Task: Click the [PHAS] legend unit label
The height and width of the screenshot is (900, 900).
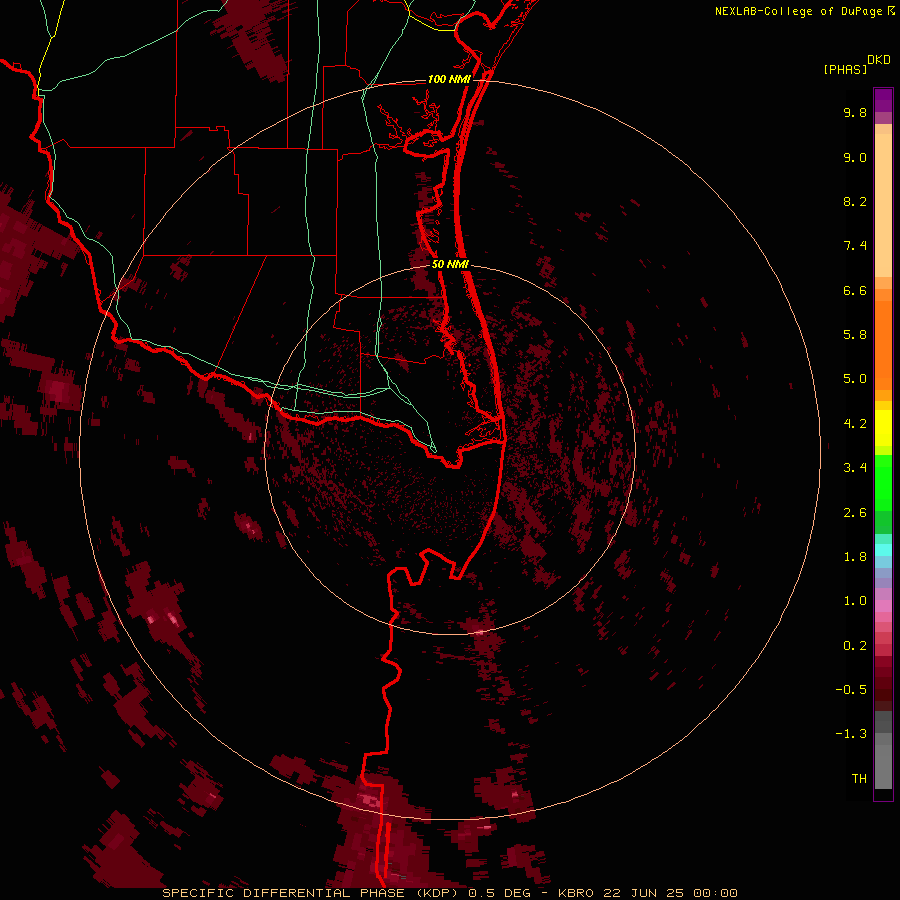Action: point(845,70)
